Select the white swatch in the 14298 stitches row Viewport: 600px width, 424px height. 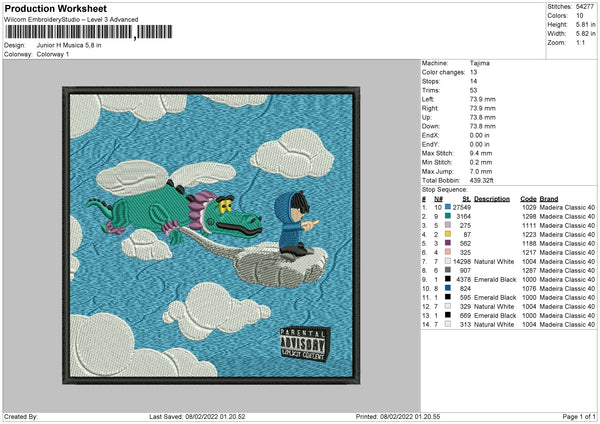(448, 261)
